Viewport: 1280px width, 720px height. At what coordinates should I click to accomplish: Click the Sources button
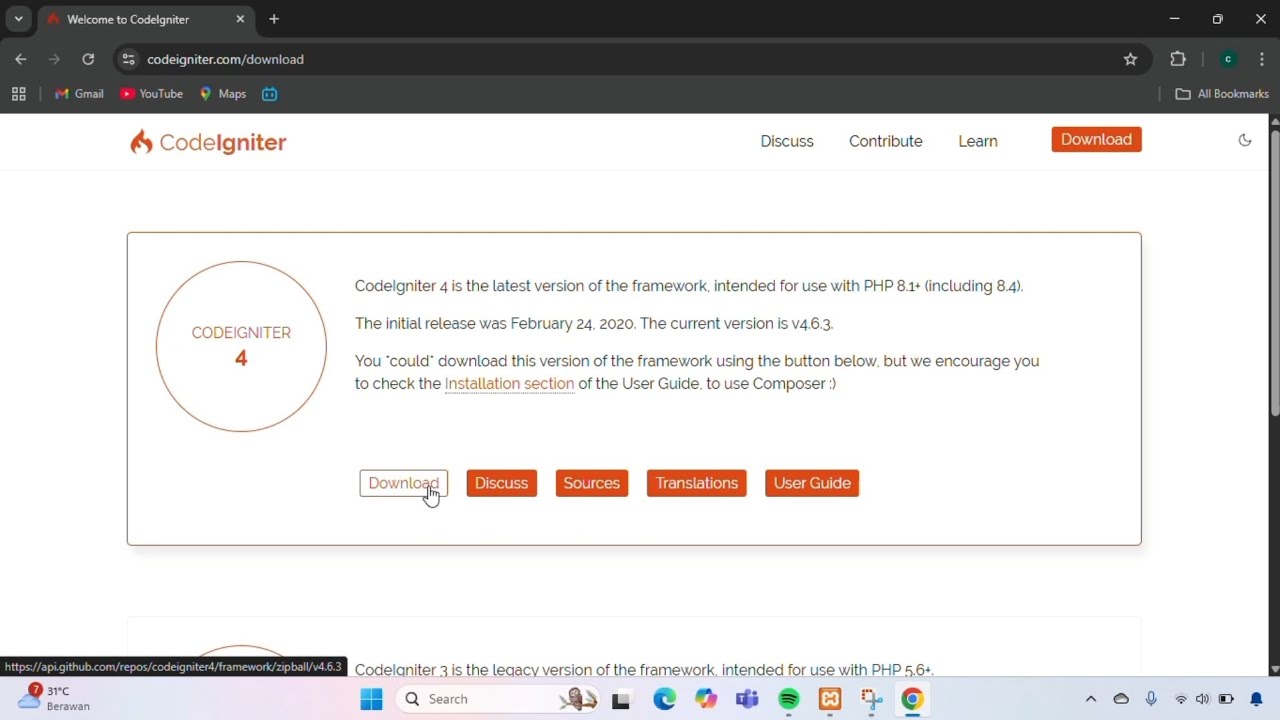click(x=591, y=483)
